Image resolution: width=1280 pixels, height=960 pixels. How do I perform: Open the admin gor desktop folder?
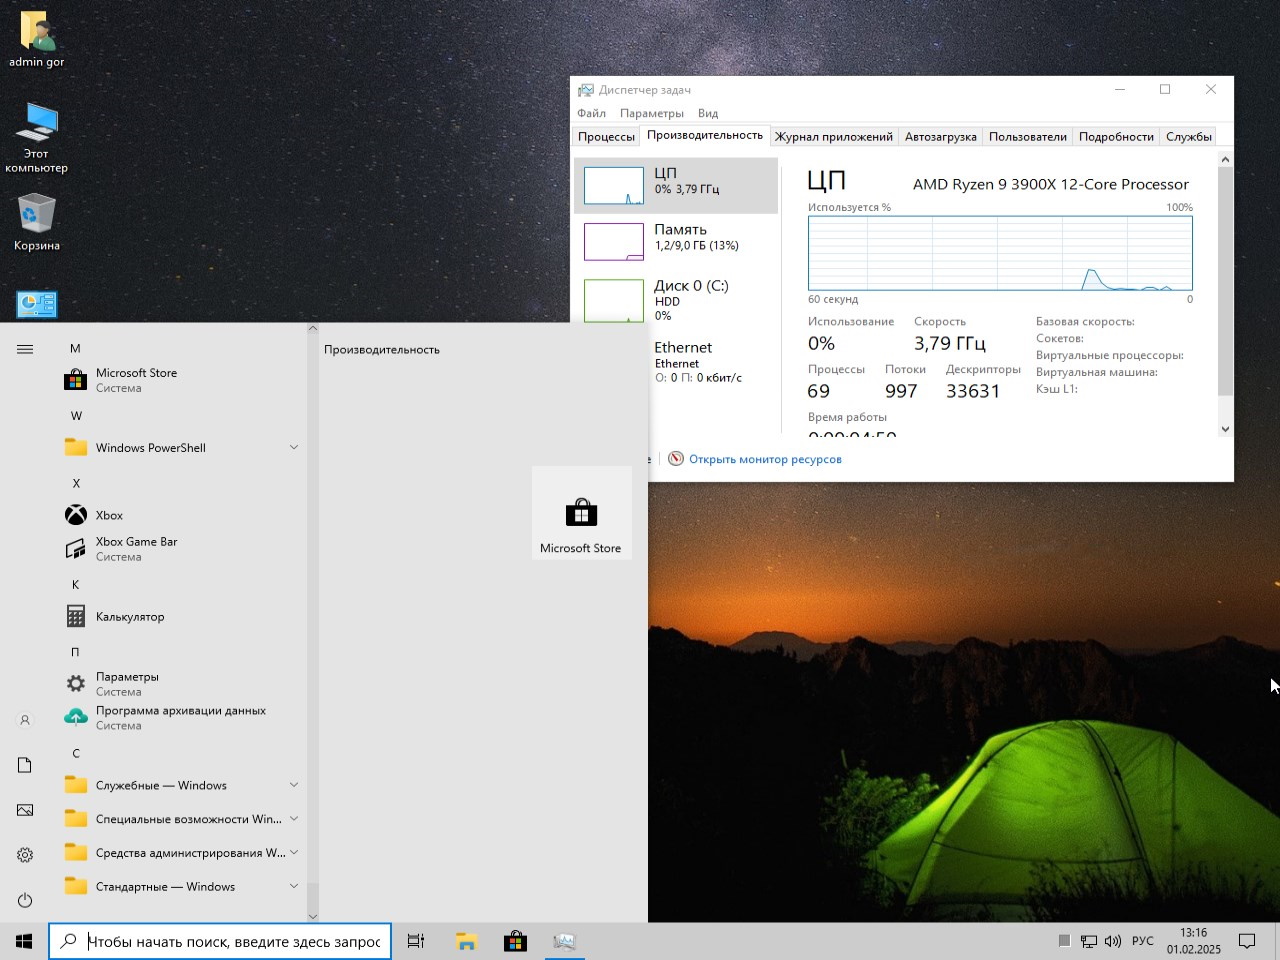[x=37, y=40]
